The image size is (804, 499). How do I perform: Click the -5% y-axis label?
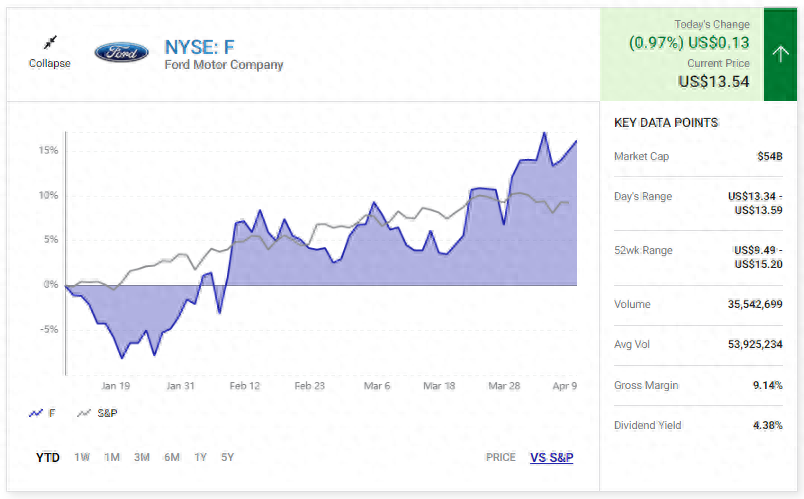49,330
